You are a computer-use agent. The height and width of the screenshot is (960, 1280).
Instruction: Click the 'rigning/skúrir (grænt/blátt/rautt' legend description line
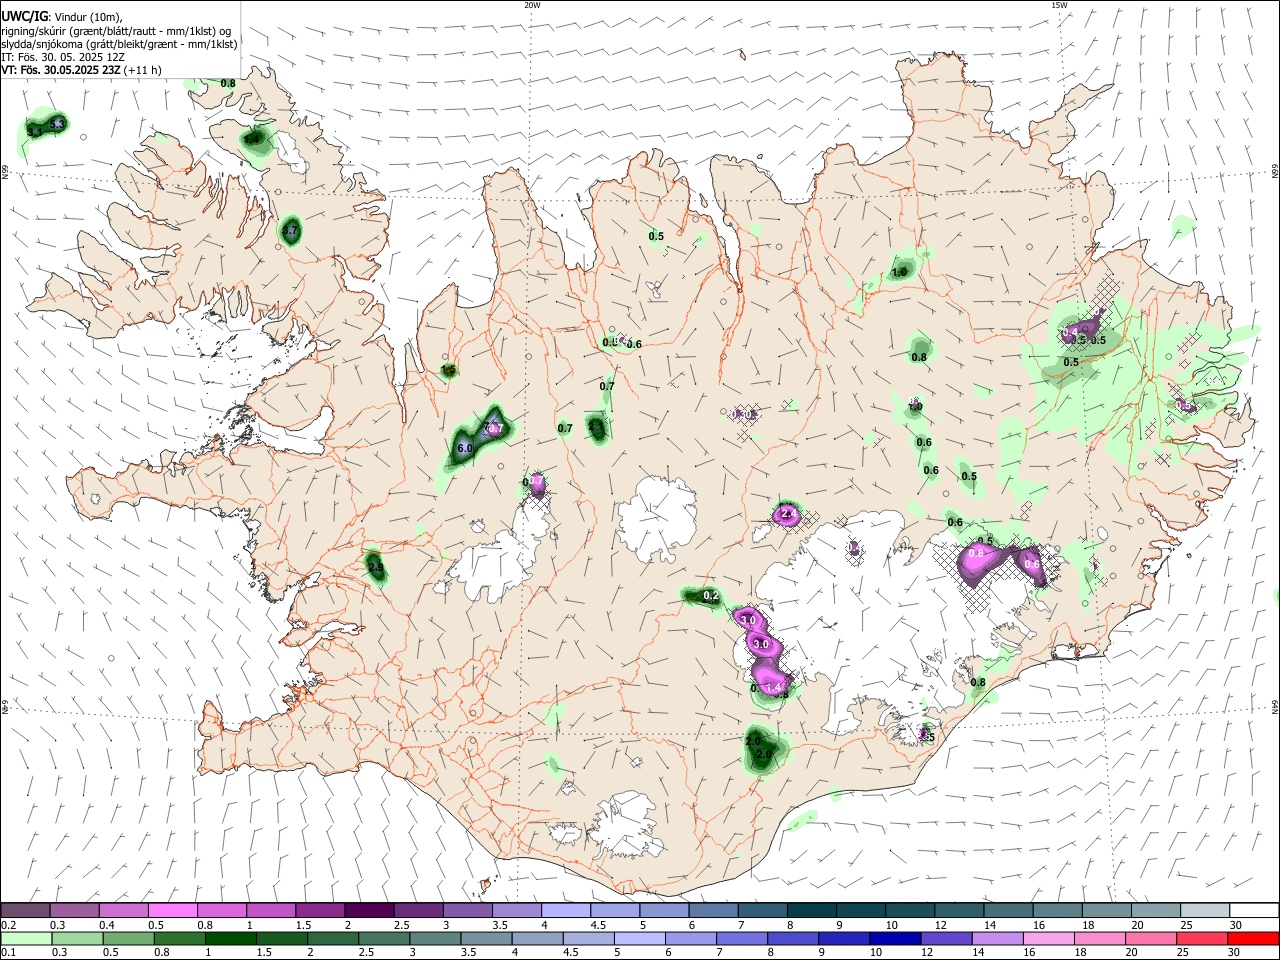tap(115, 30)
